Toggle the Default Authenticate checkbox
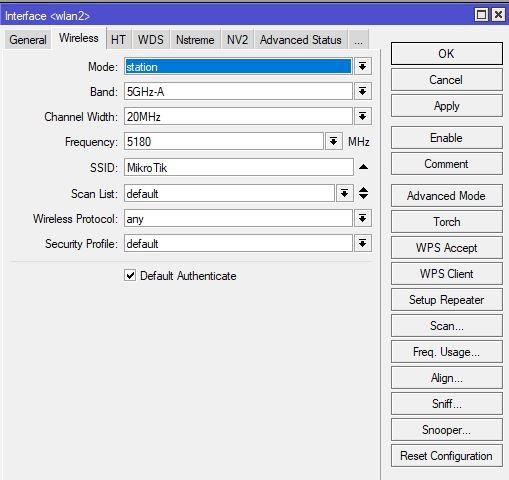The image size is (509, 480). coord(130,275)
